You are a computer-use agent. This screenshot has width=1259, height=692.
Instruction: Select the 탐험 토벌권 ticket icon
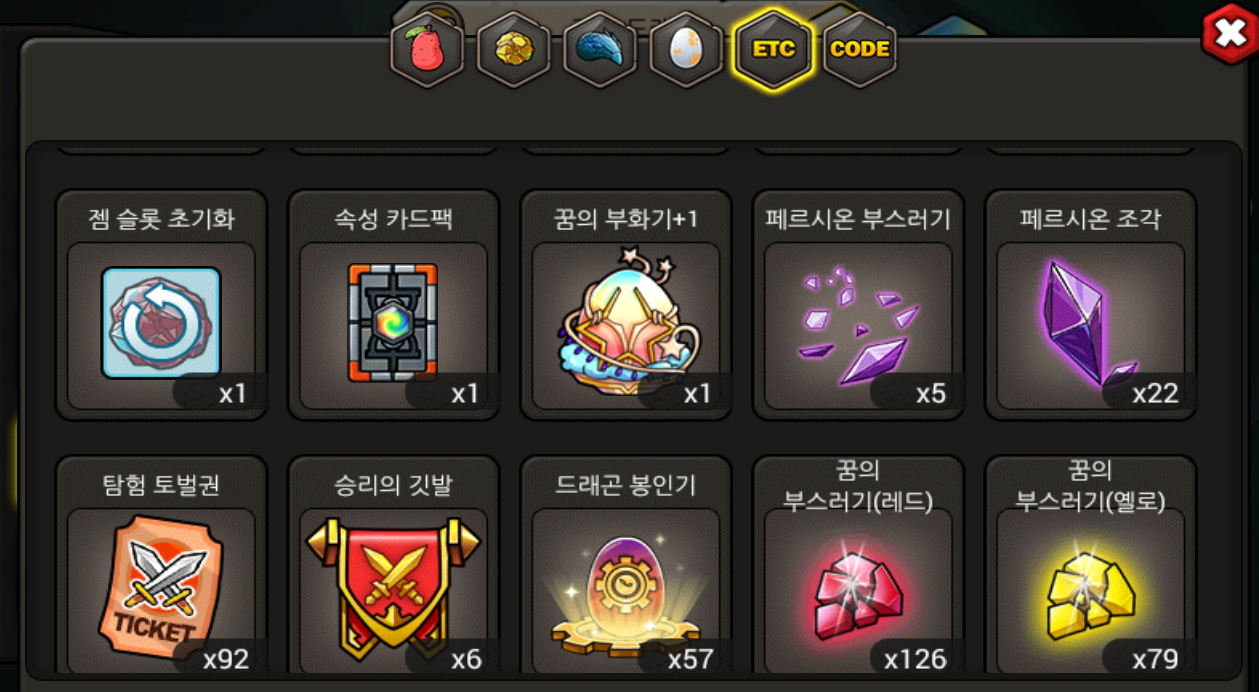click(x=160, y=588)
